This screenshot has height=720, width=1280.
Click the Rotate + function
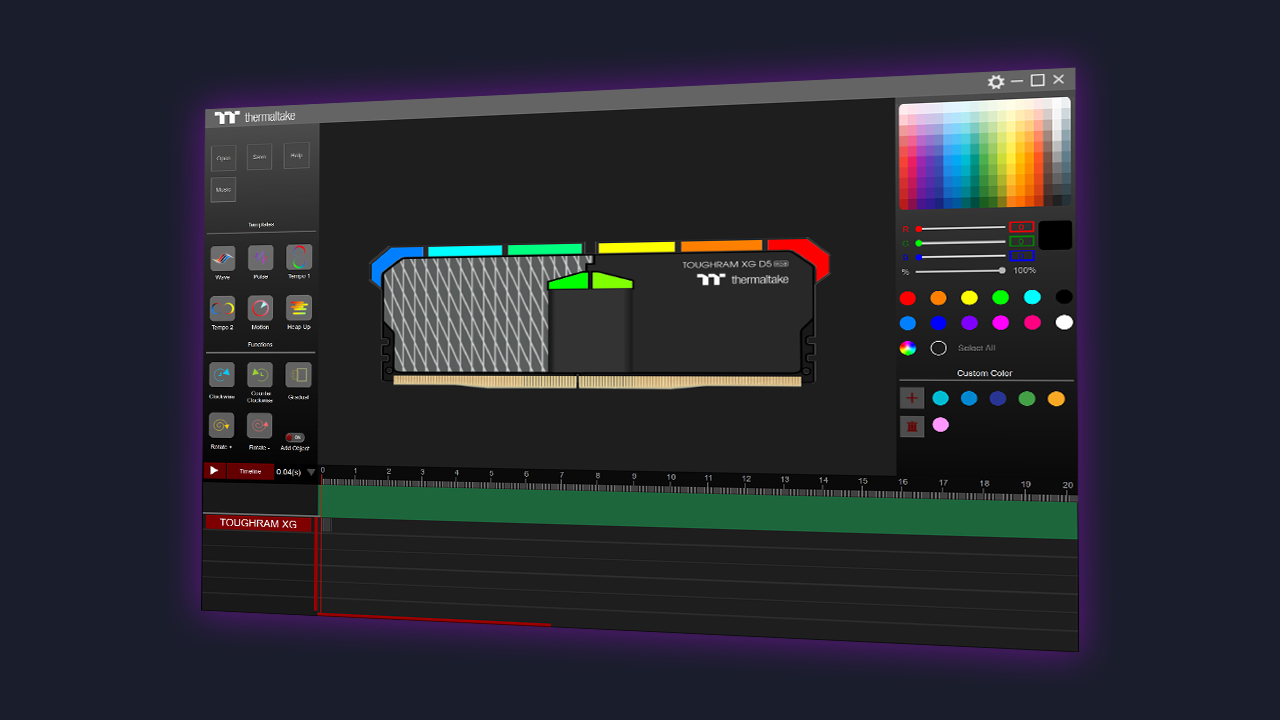pyautogui.click(x=222, y=425)
